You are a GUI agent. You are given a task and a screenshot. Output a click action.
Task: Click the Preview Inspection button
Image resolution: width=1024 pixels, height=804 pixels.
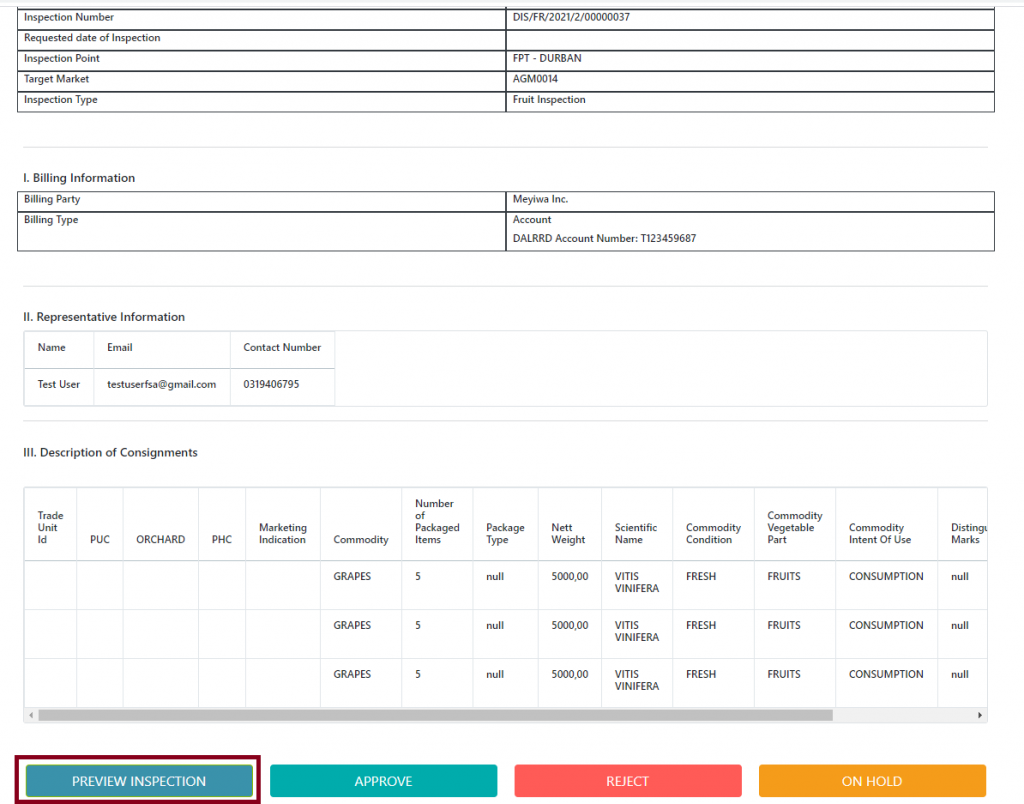pos(138,781)
